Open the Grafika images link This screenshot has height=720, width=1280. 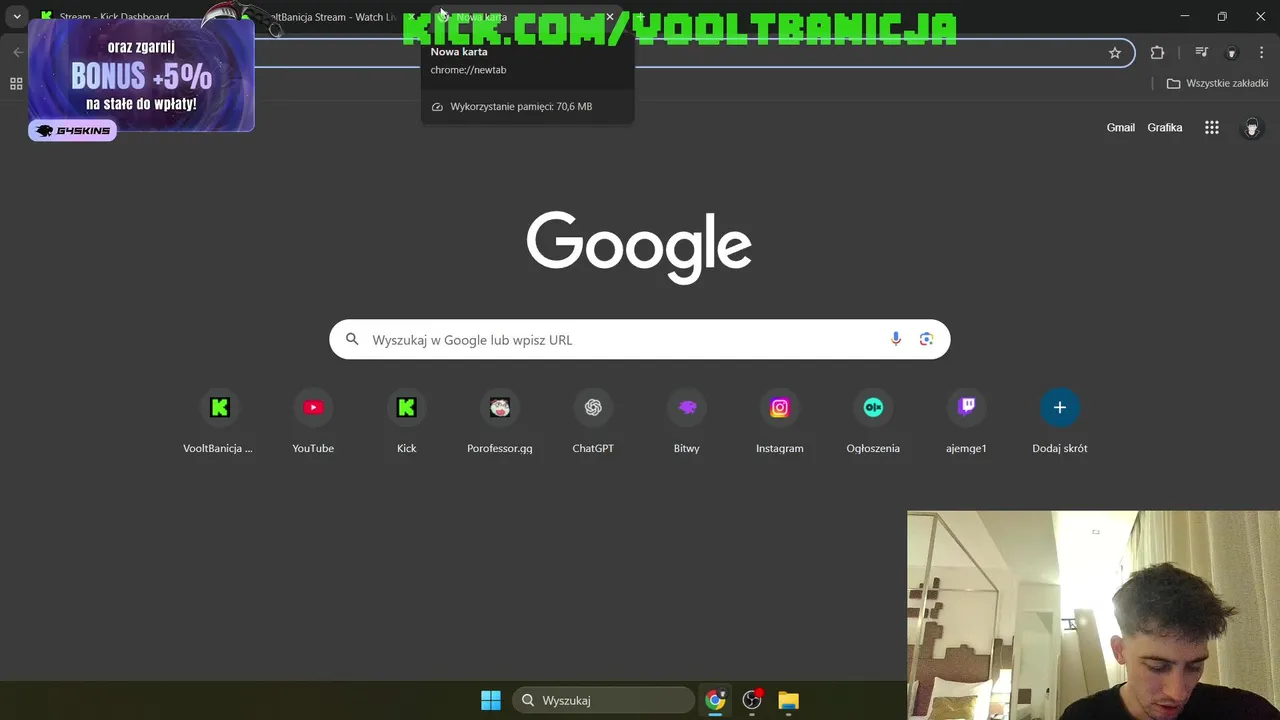(1165, 127)
